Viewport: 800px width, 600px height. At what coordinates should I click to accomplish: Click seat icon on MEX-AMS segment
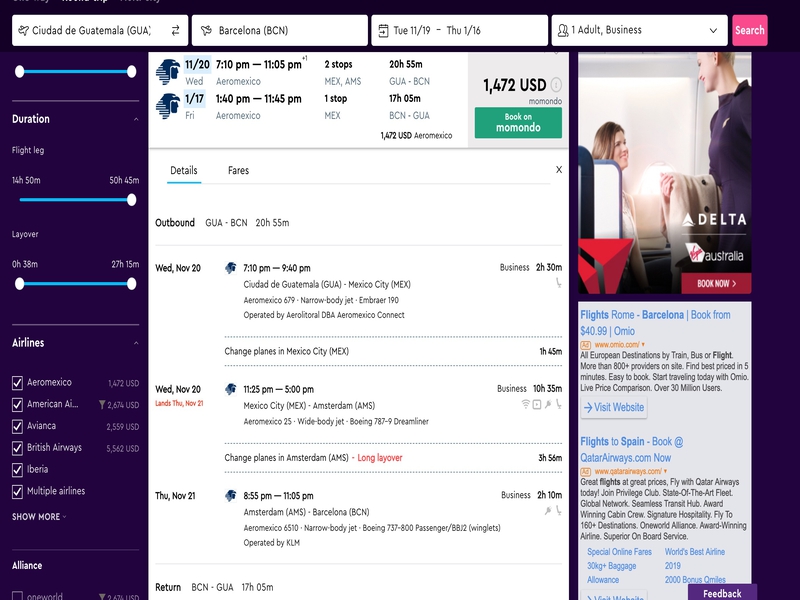tap(559, 404)
